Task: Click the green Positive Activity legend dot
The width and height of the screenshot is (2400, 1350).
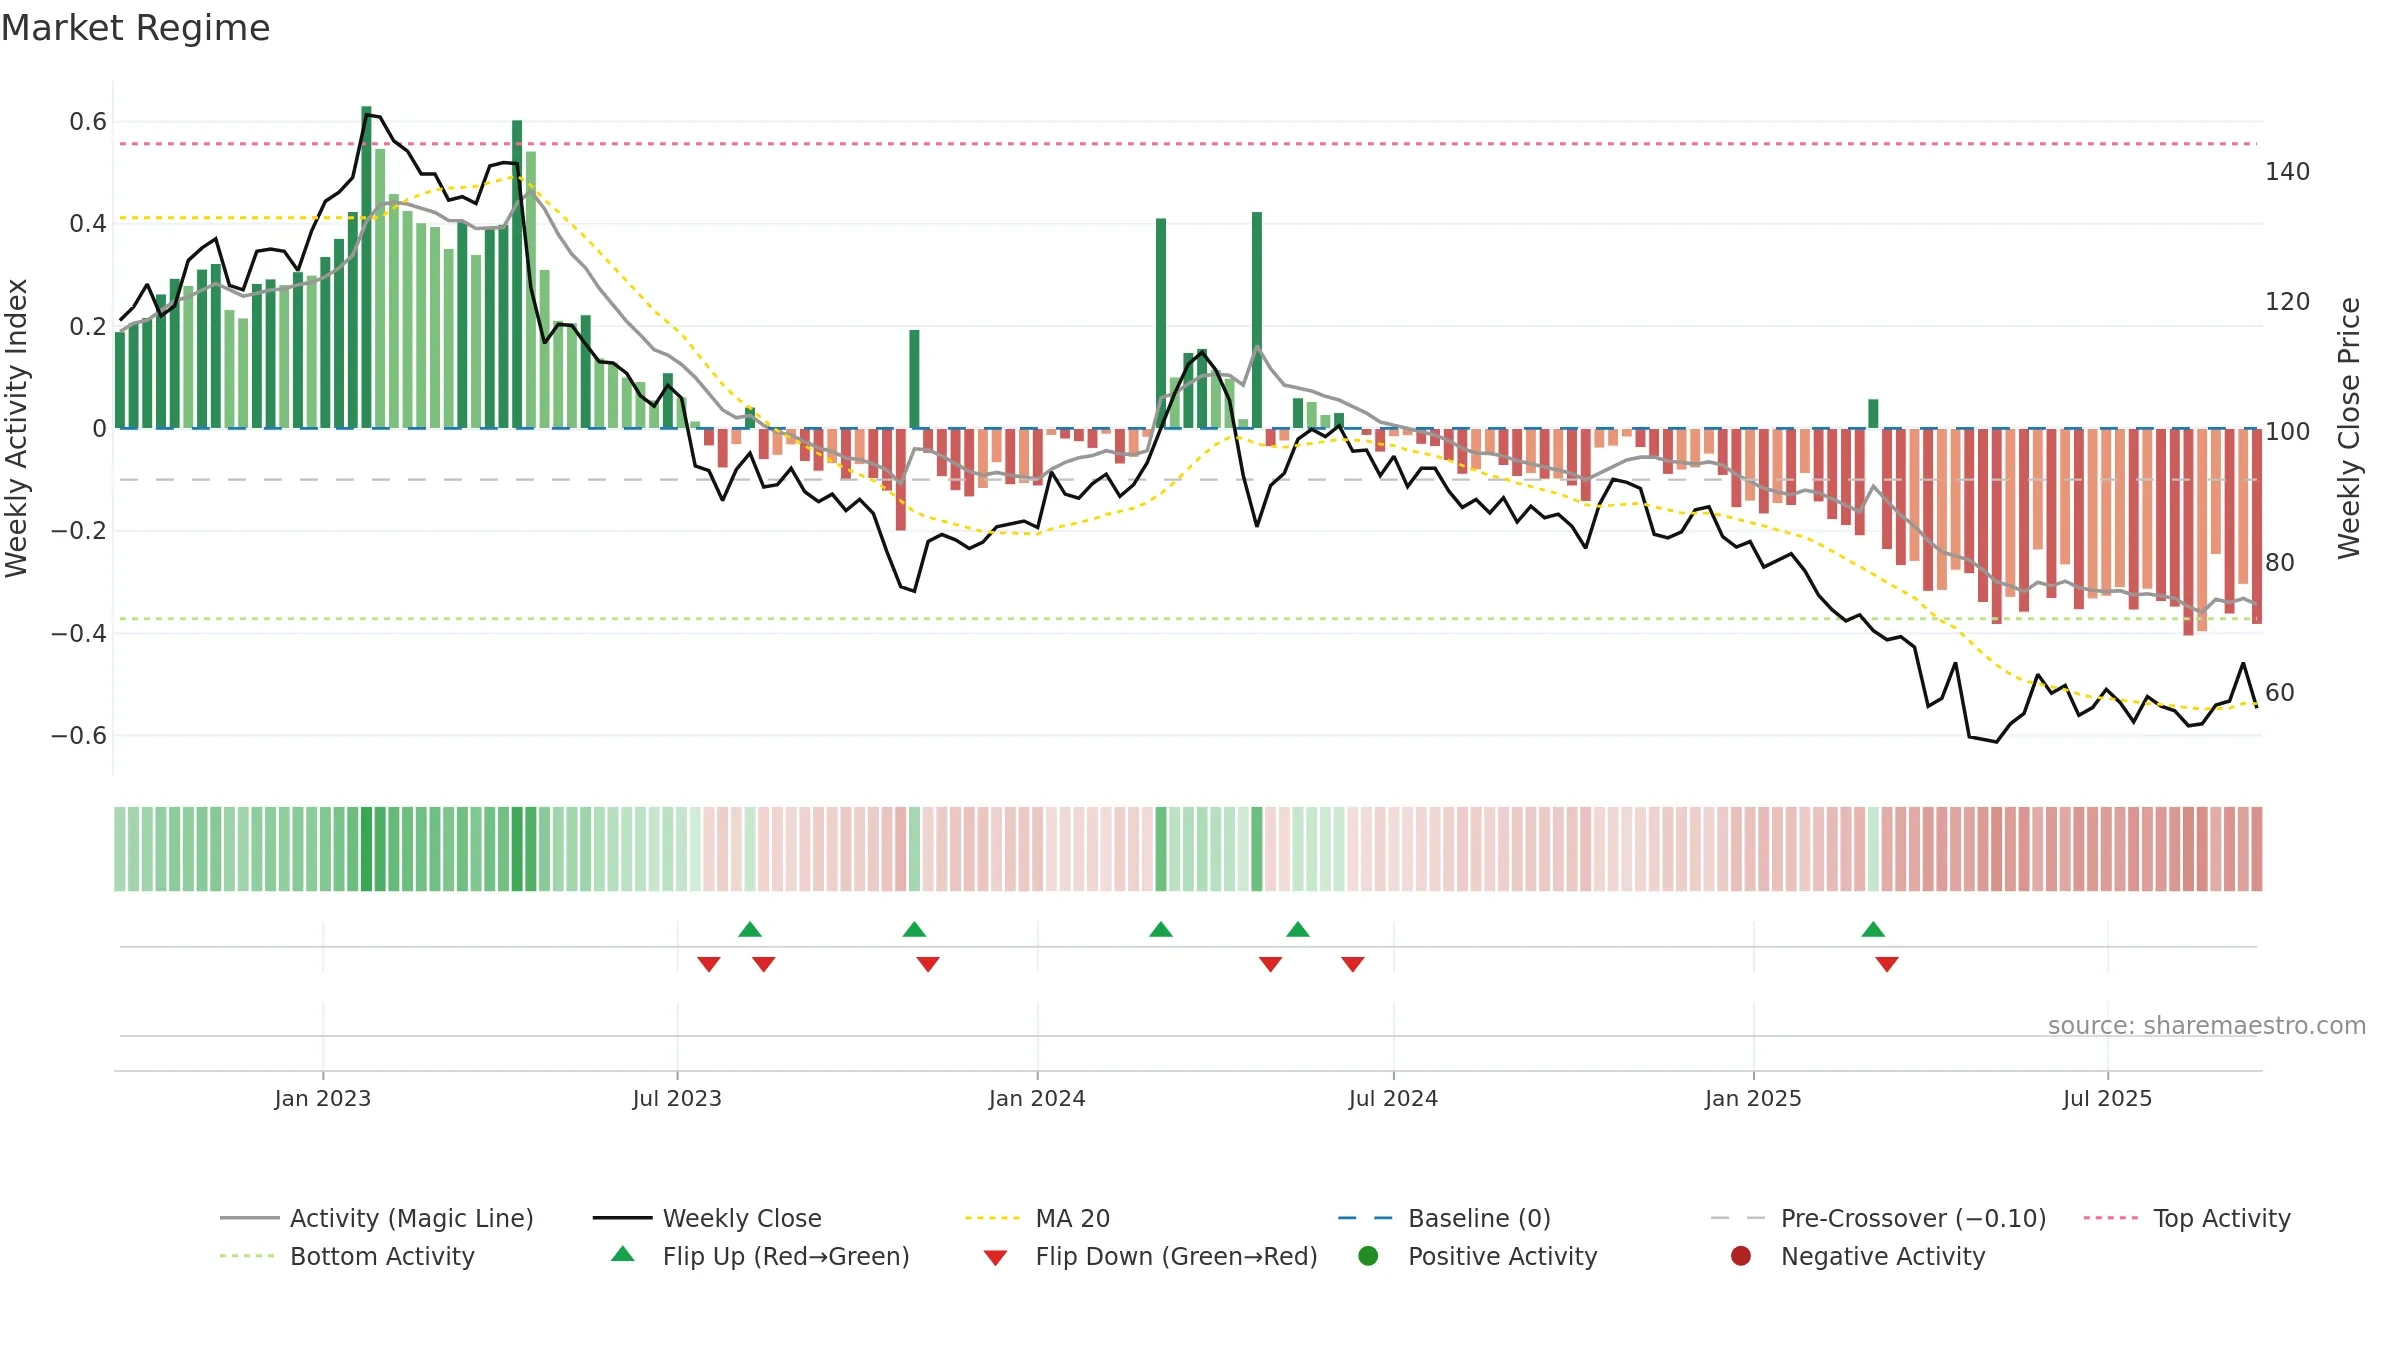Action: pyautogui.click(x=1368, y=1256)
